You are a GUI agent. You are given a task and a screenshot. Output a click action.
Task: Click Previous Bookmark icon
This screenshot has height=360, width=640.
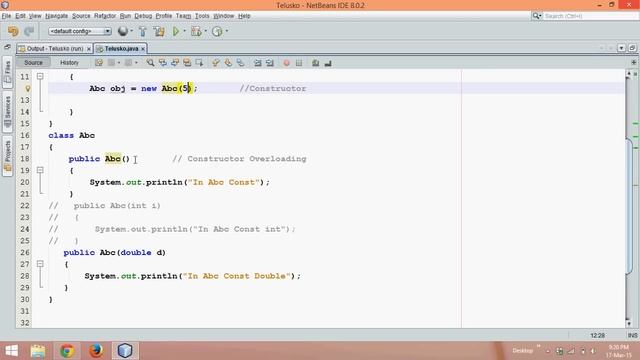[x=216, y=63]
